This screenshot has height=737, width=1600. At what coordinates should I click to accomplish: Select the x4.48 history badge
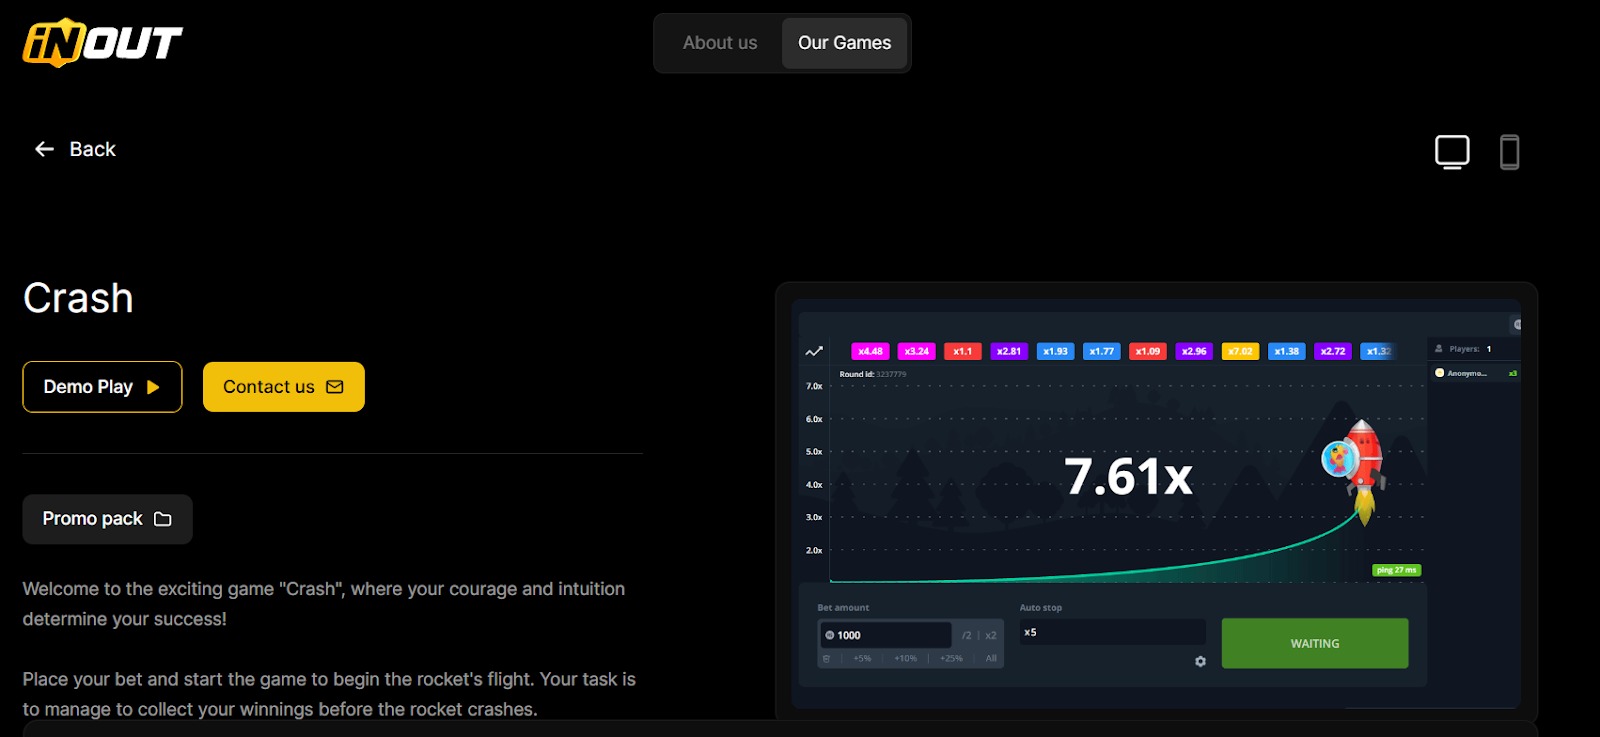click(x=870, y=351)
